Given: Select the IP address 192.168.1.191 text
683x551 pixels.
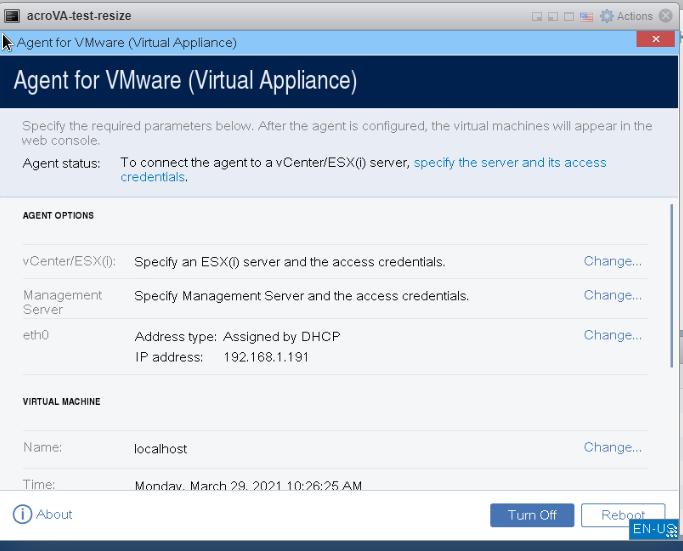Looking at the screenshot, I should (x=266, y=357).
